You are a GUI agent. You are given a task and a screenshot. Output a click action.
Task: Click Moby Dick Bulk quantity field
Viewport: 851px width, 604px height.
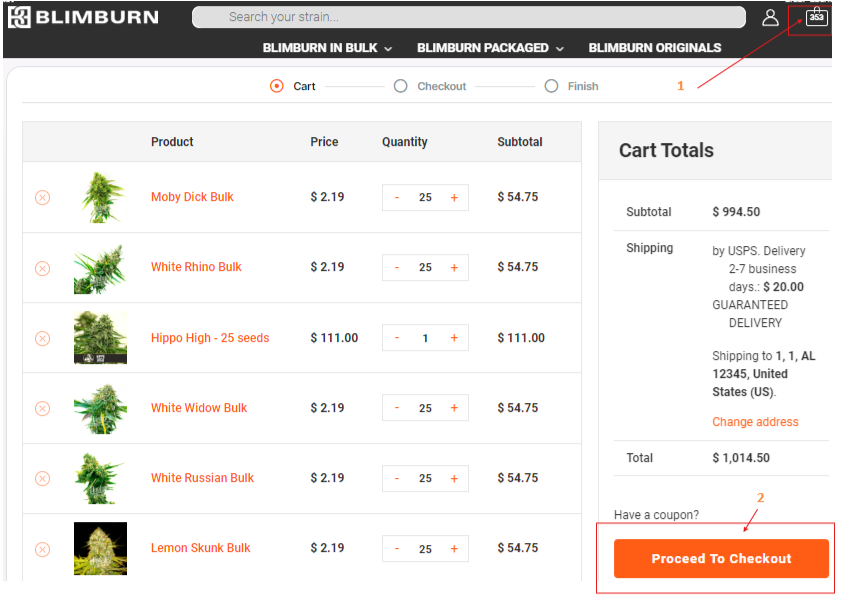coord(426,198)
